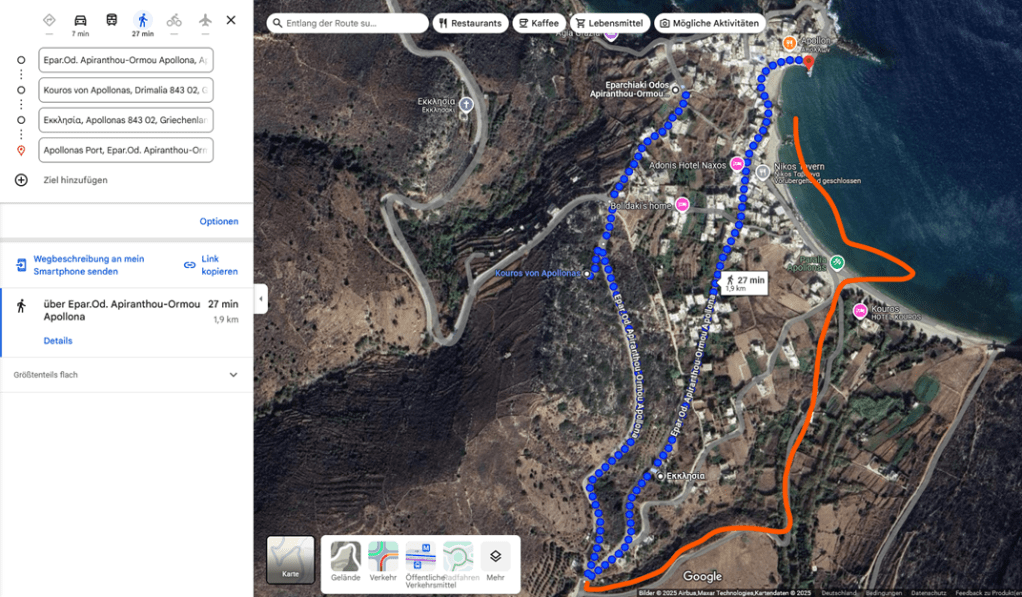Viewport: 1022px width, 597px height.
Task: Pick the best travel mode icon
Action: coord(49,20)
